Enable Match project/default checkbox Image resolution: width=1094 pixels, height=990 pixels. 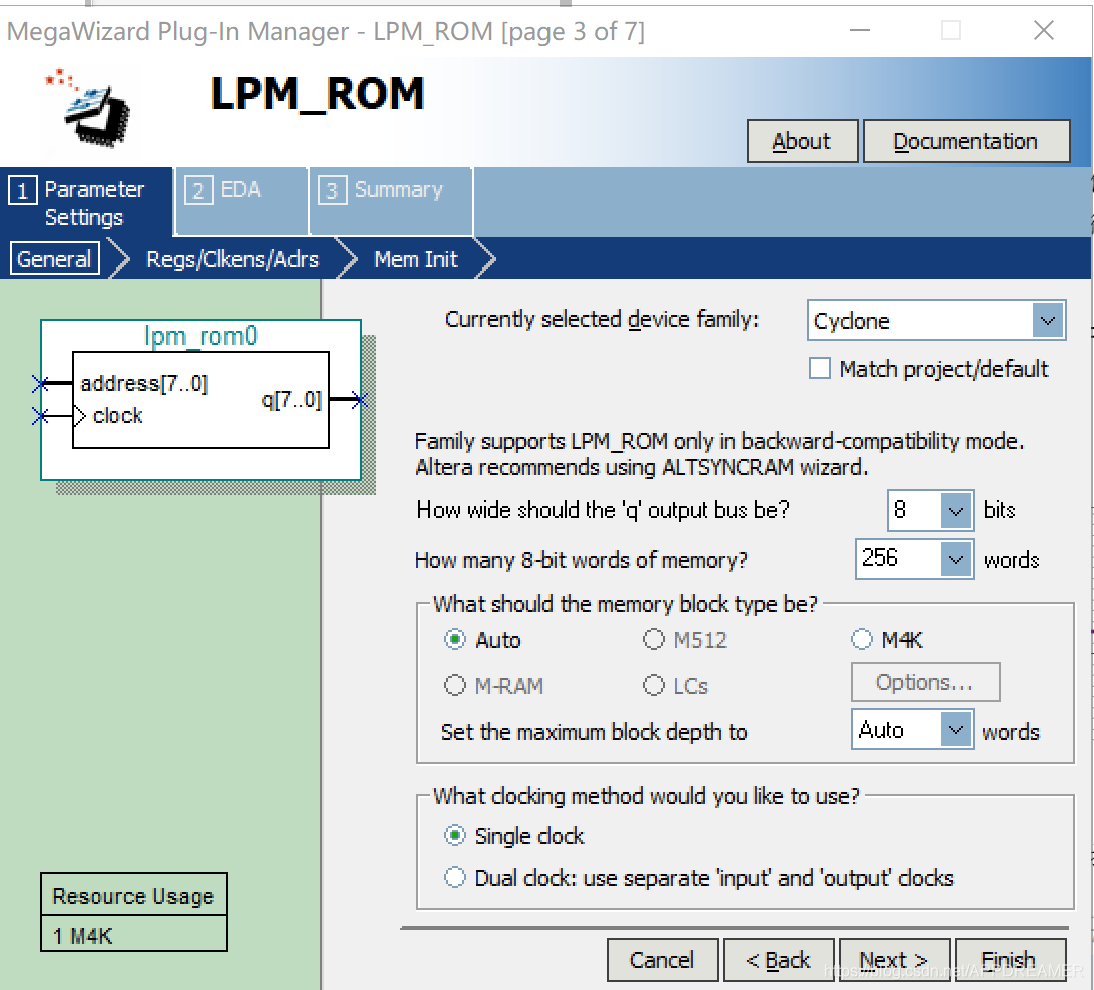coord(820,368)
